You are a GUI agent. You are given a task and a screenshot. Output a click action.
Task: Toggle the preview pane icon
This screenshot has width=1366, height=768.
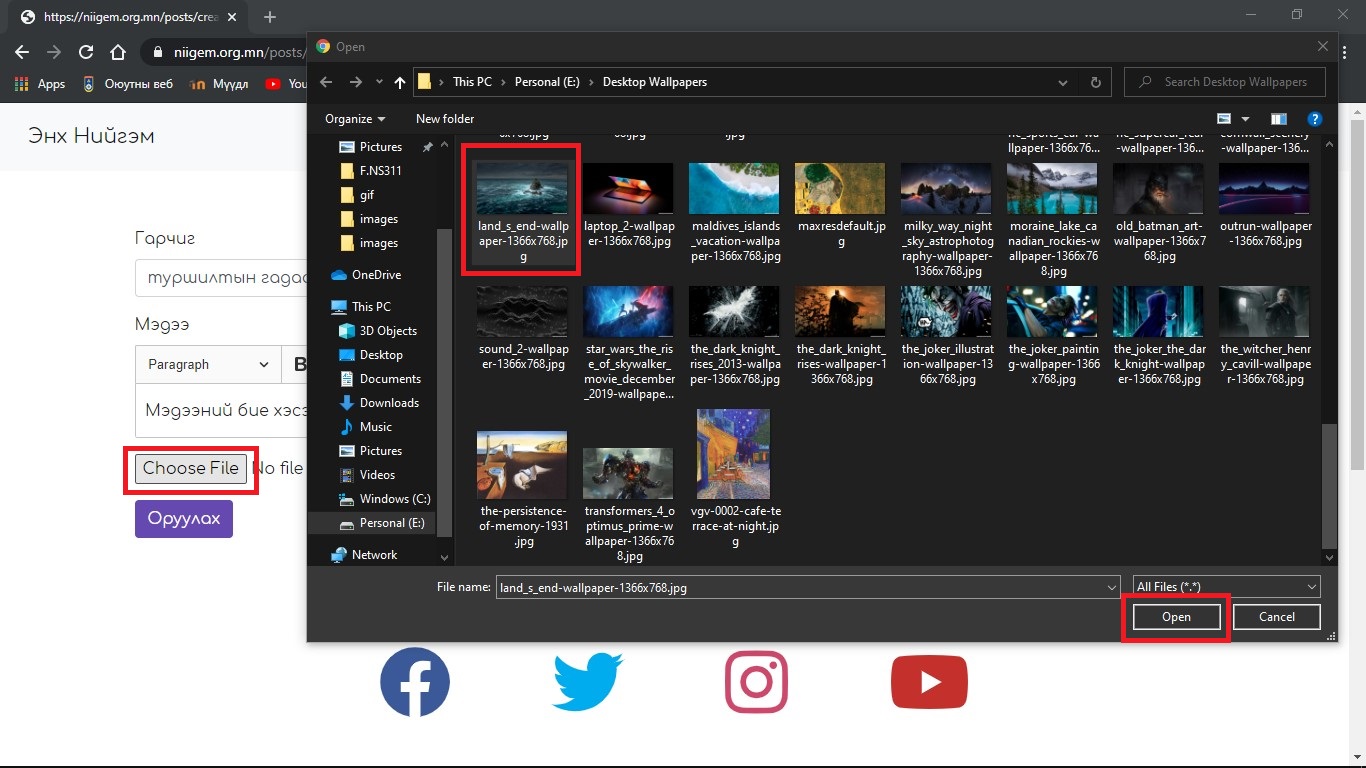(x=1278, y=119)
